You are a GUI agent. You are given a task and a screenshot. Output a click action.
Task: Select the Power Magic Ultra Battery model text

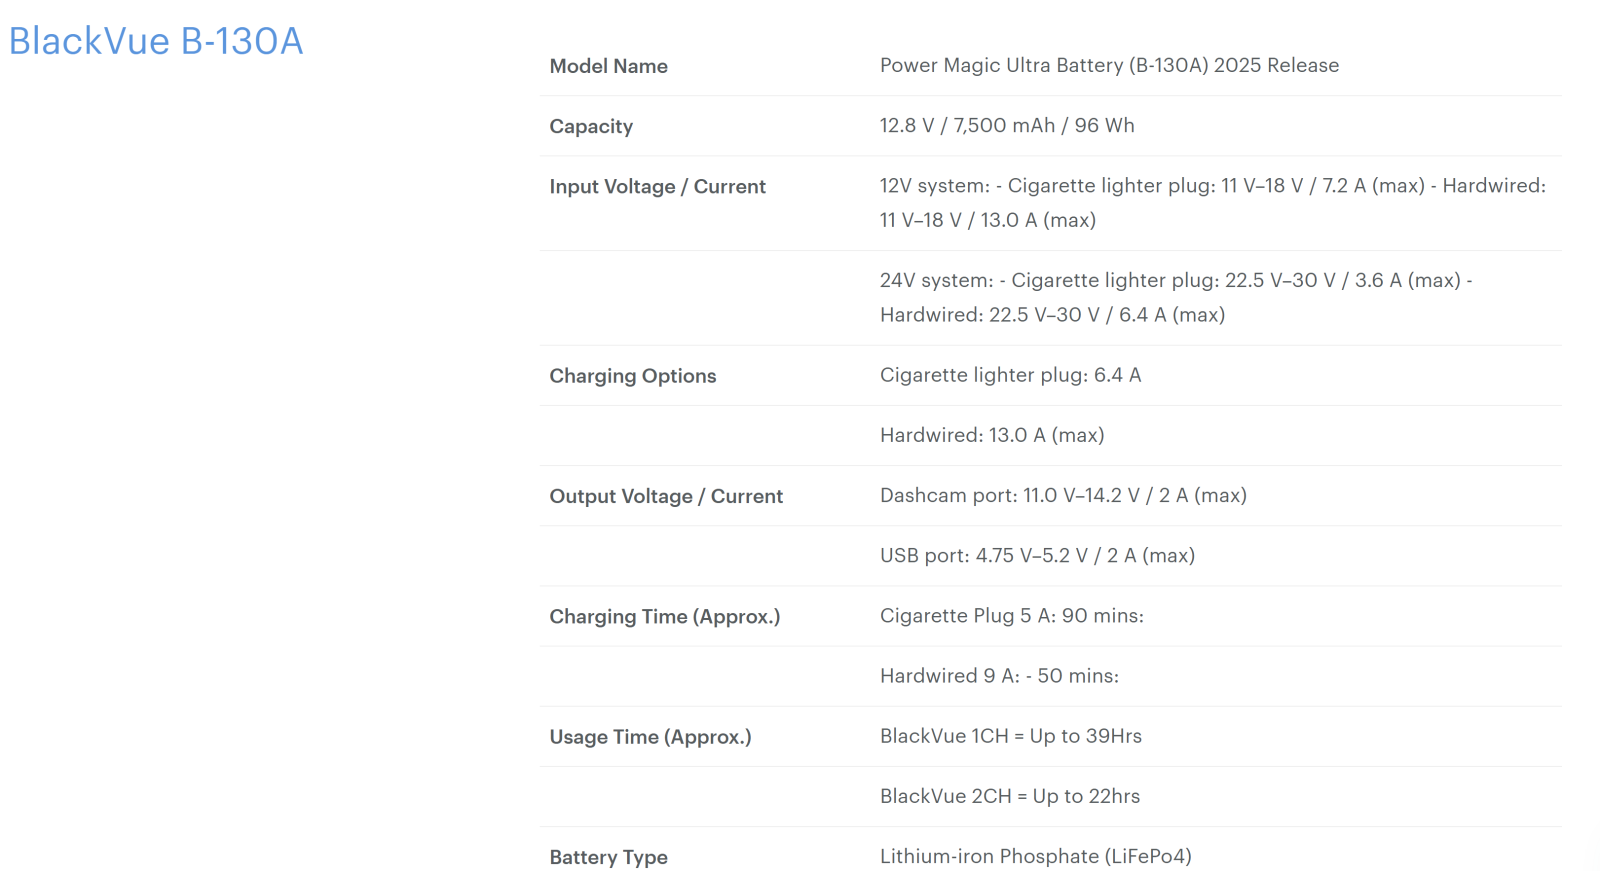tap(1108, 65)
